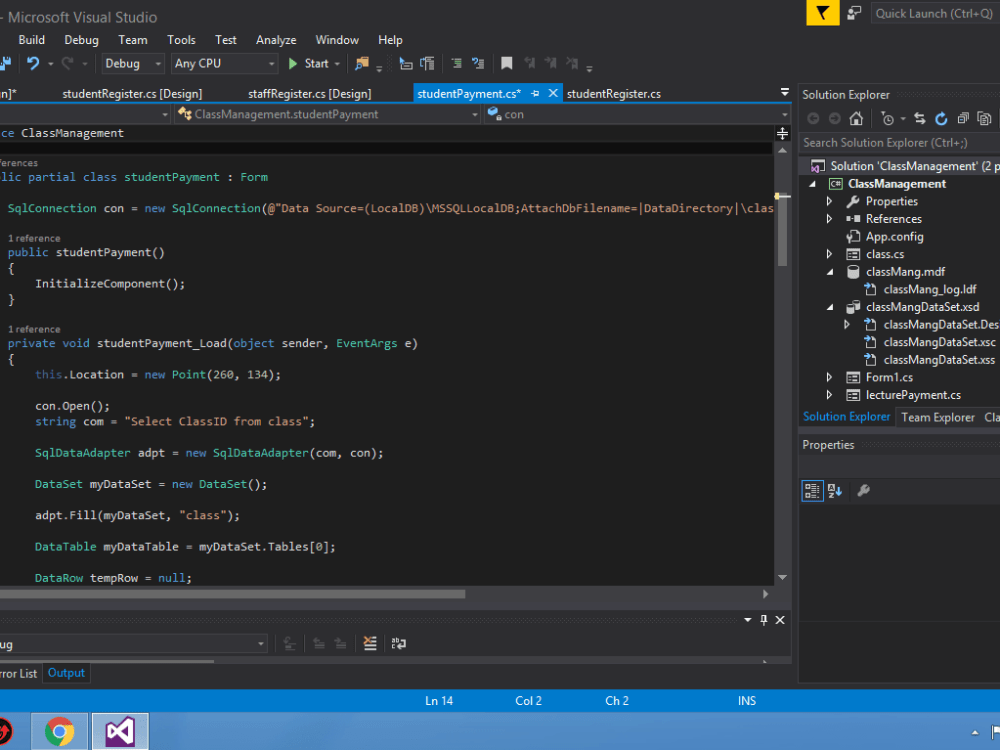Toggle Categorized view in Properties panel
The height and width of the screenshot is (750, 1000).
click(812, 490)
